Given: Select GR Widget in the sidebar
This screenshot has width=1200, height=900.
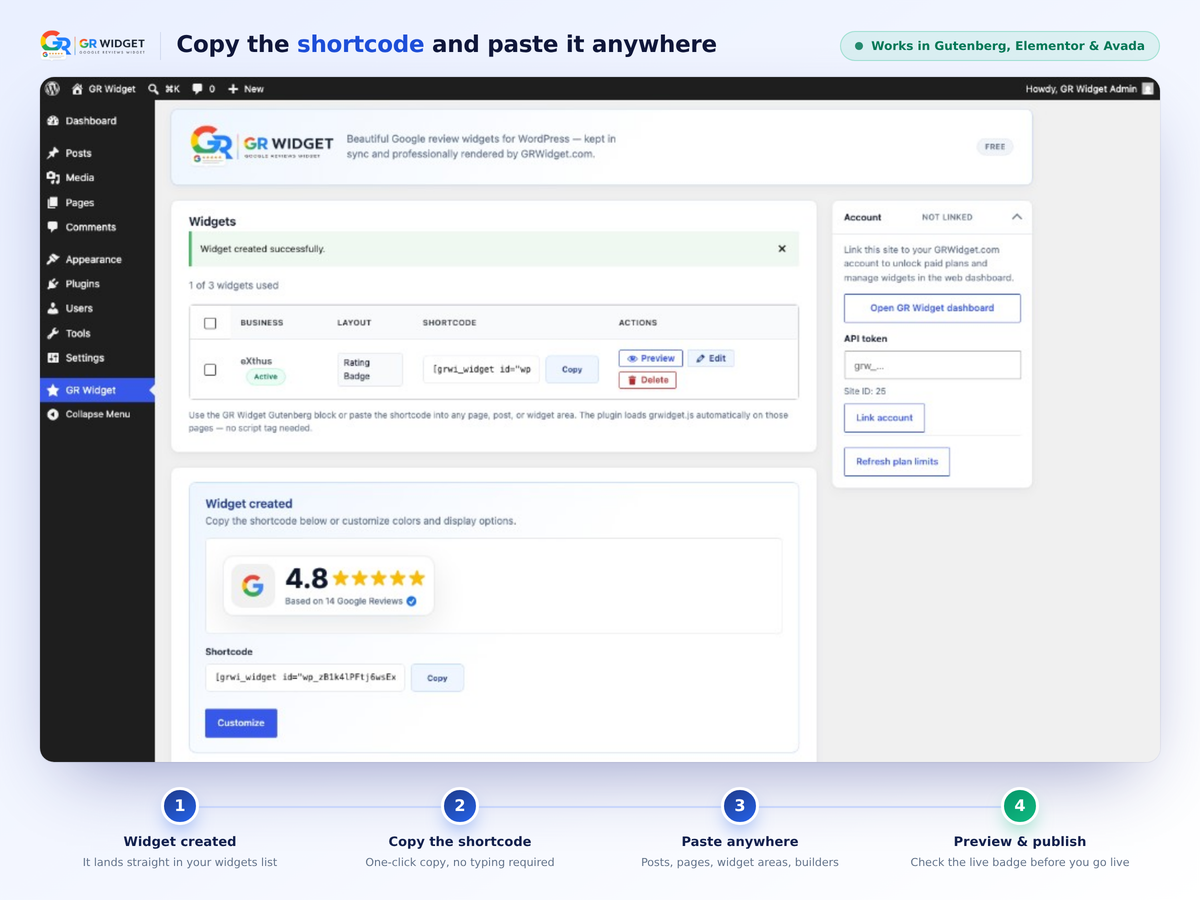Looking at the screenshot, I should coord(97,390).
